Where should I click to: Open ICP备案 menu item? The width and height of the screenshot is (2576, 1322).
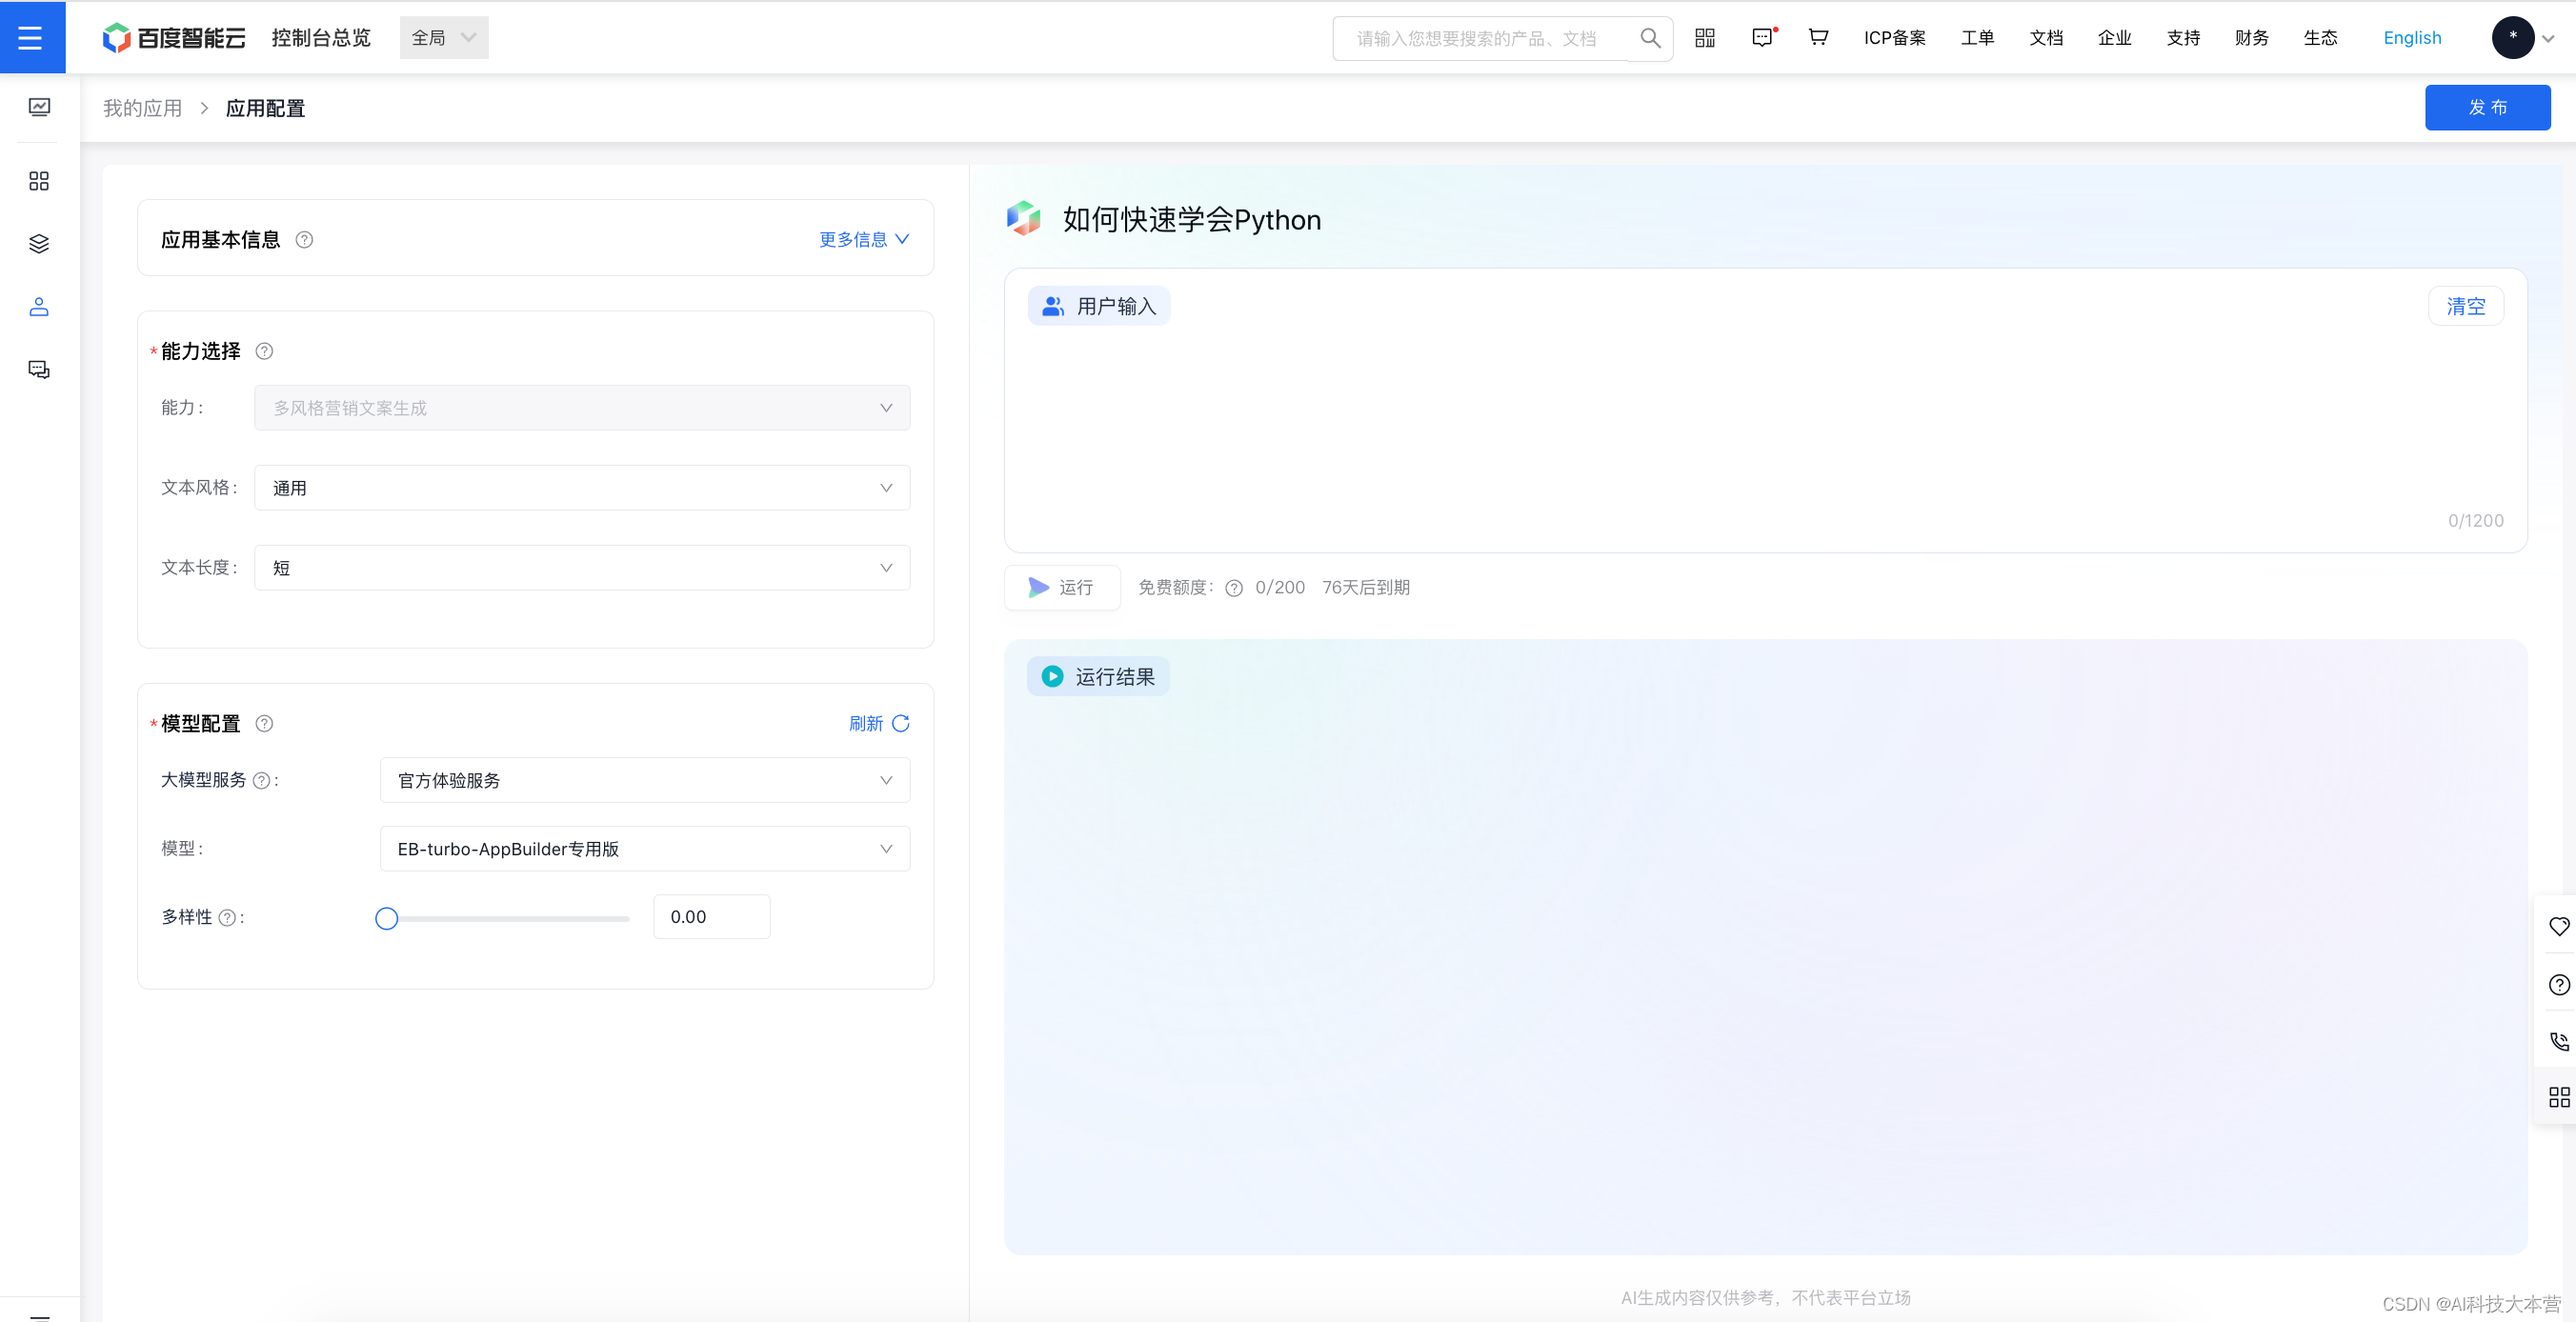coord(1894,38)
